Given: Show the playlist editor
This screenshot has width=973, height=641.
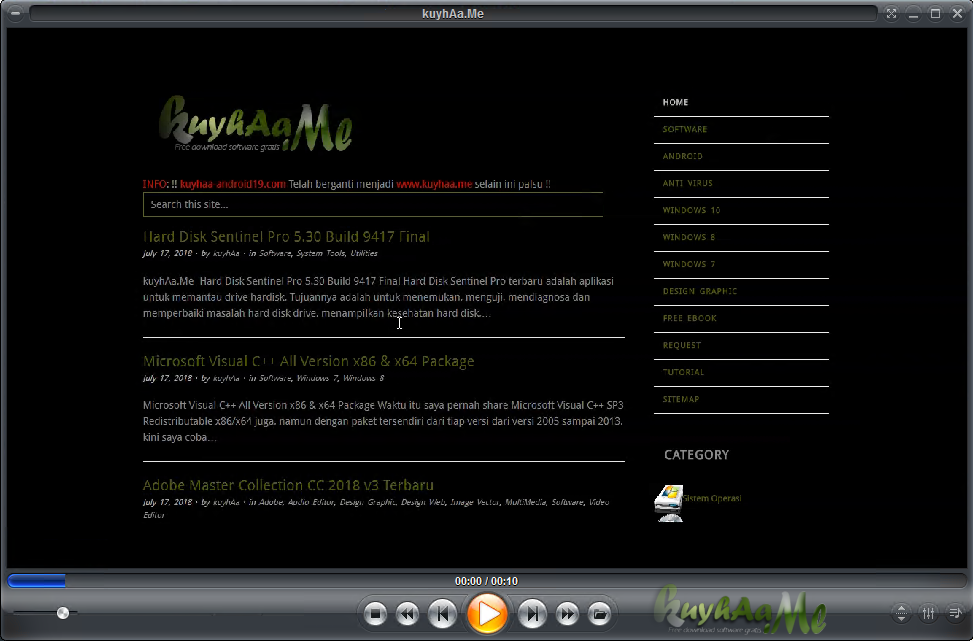Looking at the screenshot, I should point(956,614).
